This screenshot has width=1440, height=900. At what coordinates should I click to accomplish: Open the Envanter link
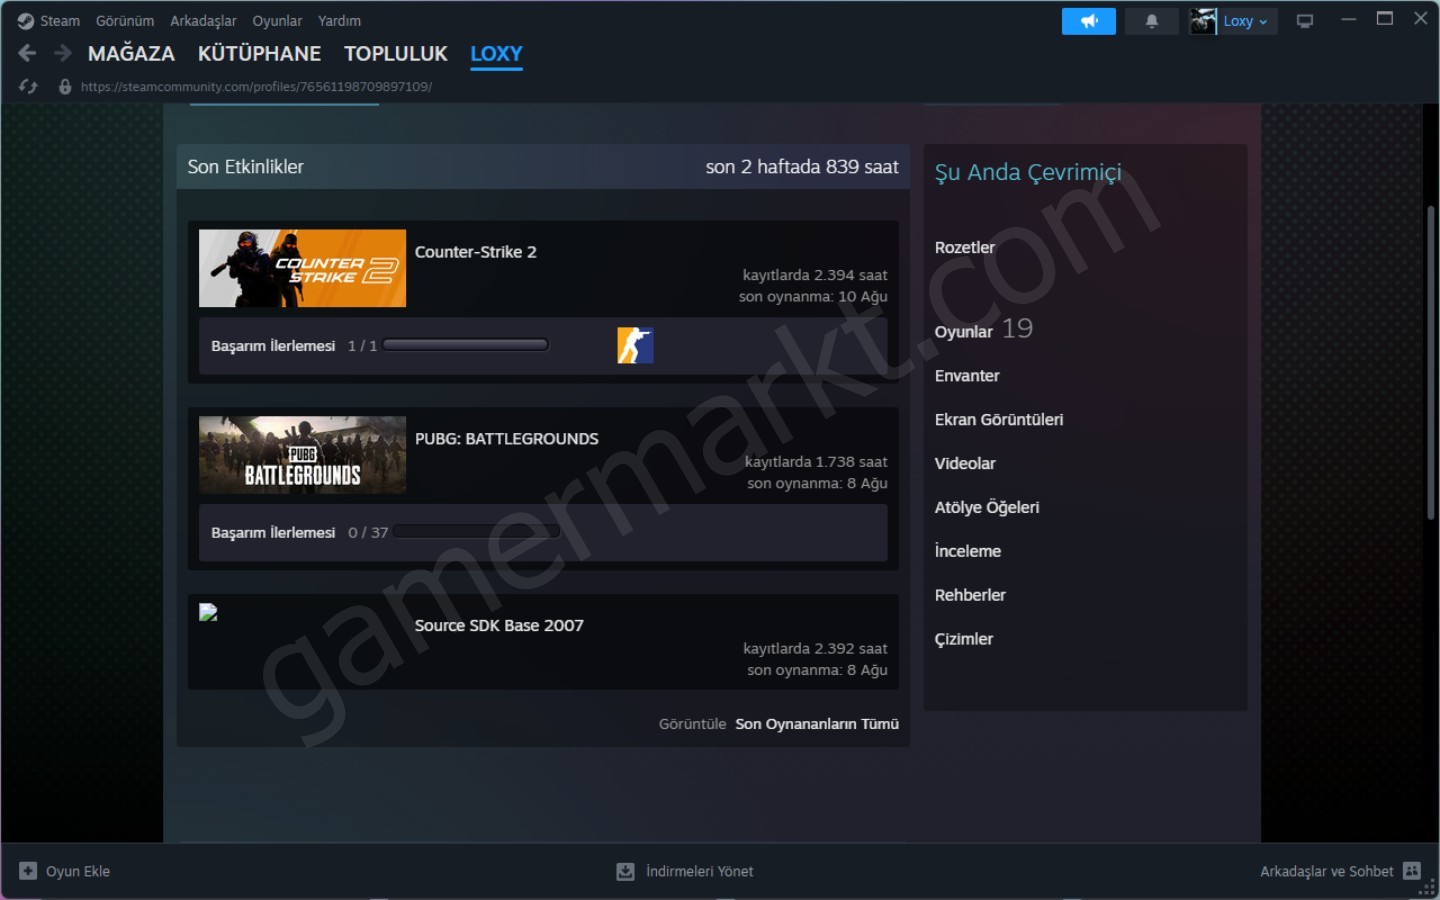[967, 376]
